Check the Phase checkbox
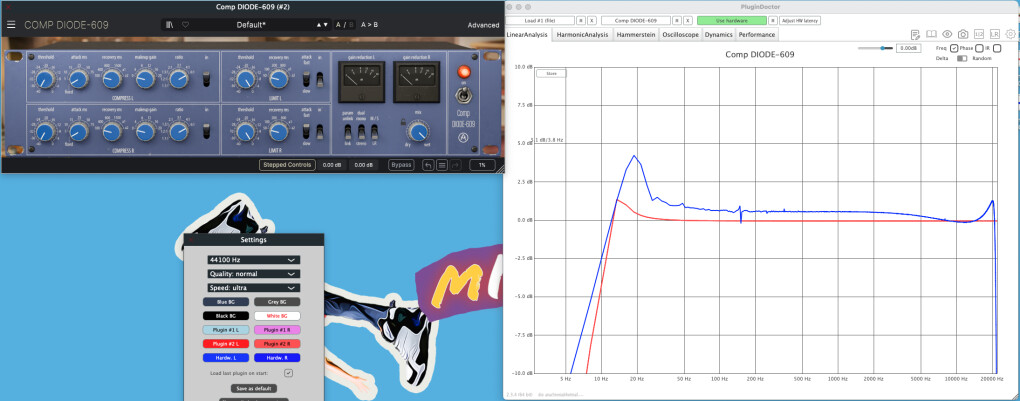Screen dimensions: 1020x401 (x=979, y=48)
